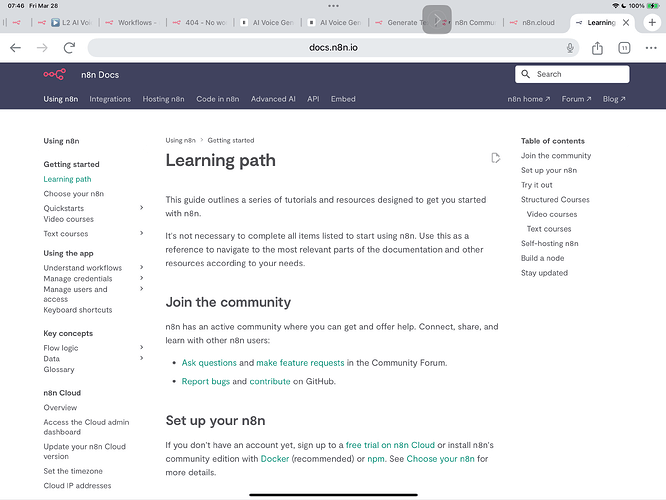
Task: Expand Understand workflows sidebar chevron
Action: tap(141, 267)
